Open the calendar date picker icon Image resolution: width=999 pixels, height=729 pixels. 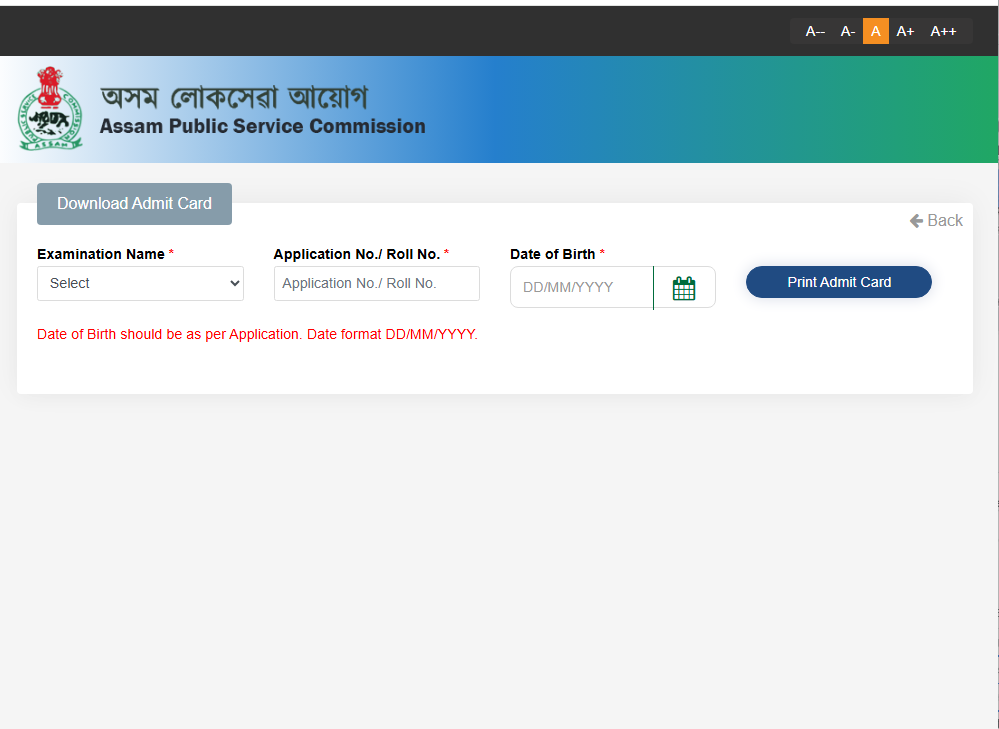coord(684,288)
